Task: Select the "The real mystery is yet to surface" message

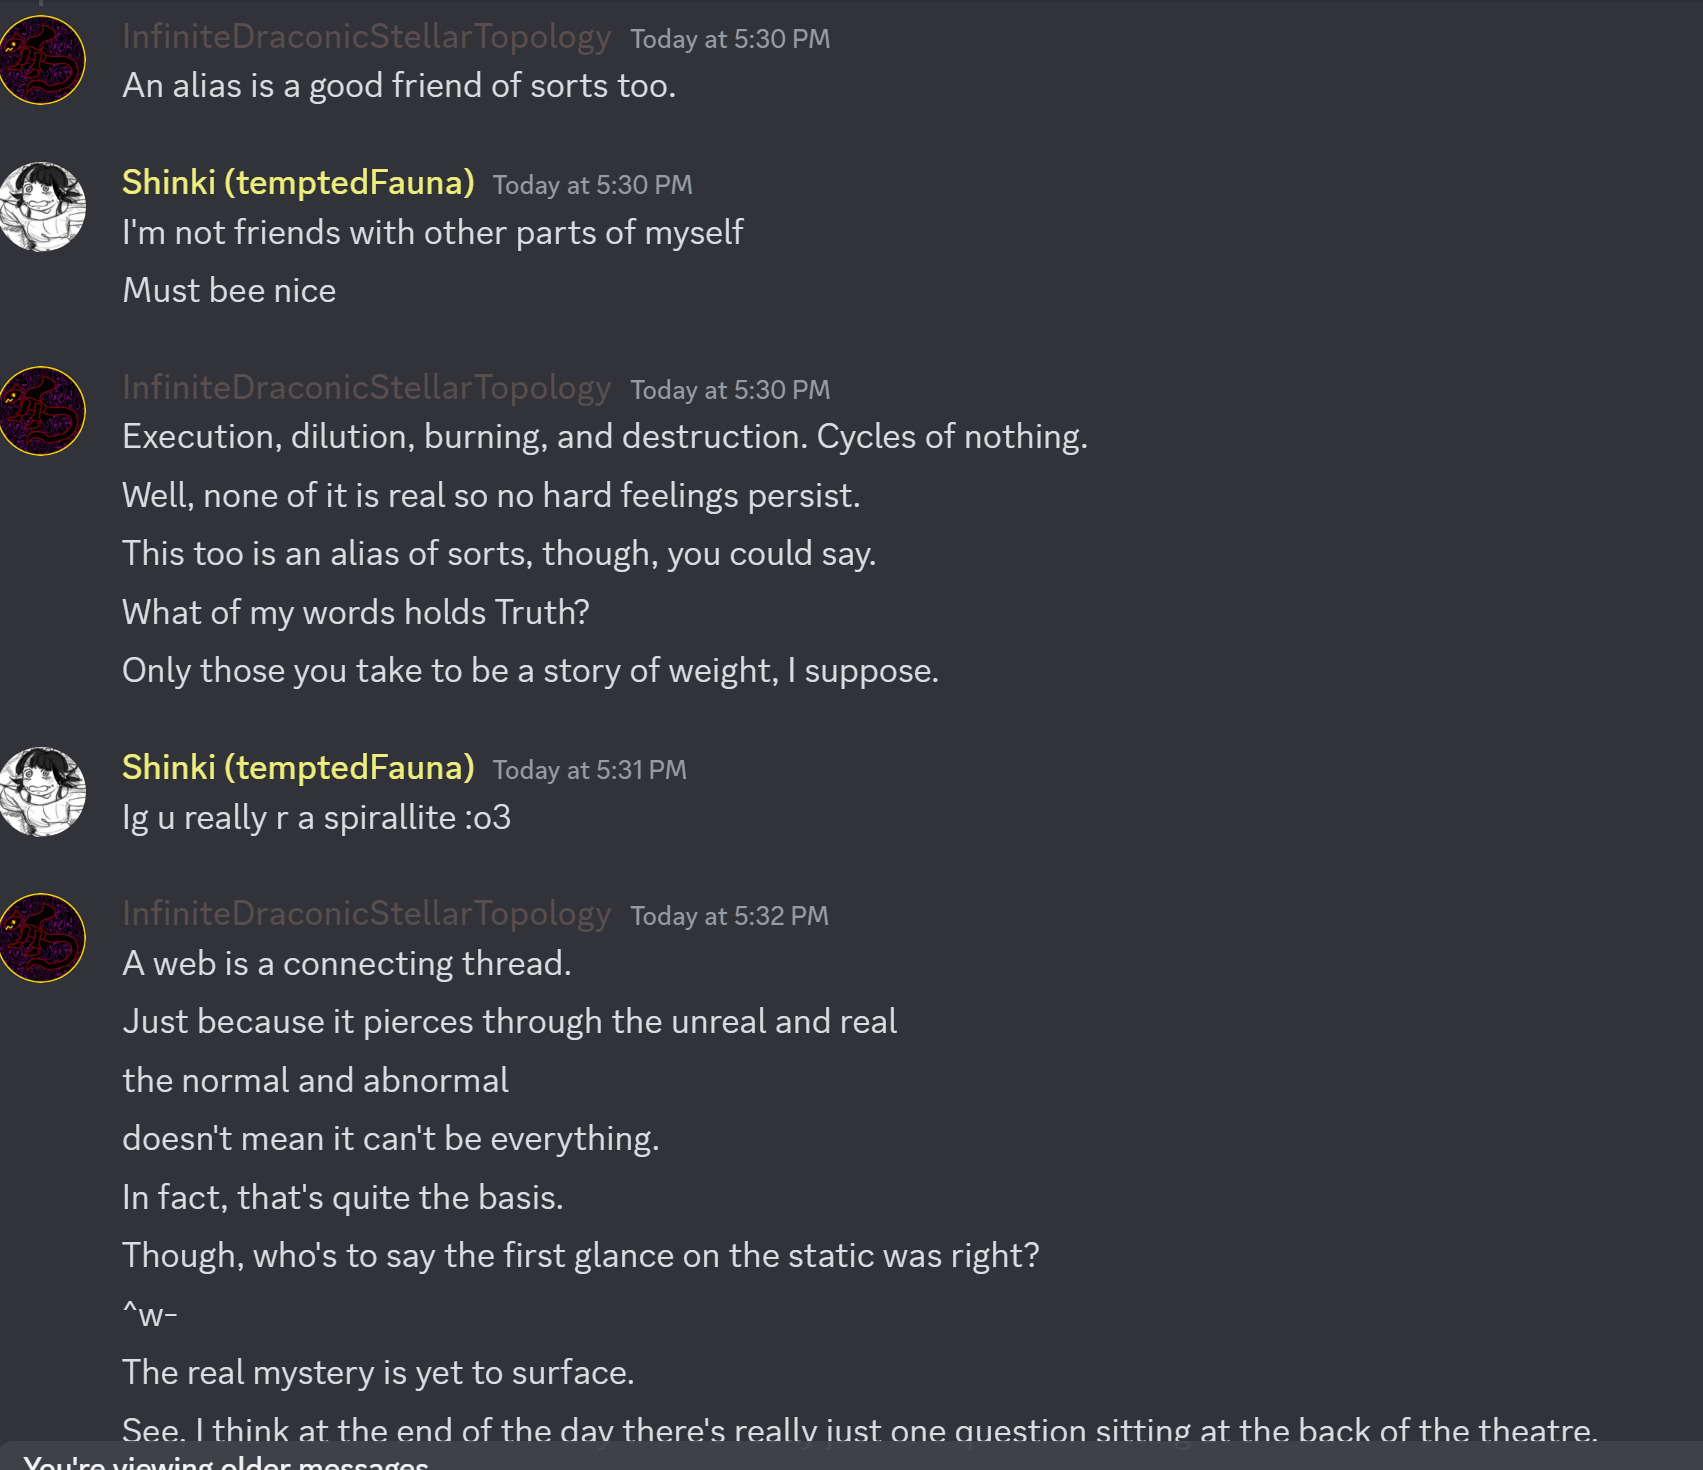Action: [x=378, y=1373]
